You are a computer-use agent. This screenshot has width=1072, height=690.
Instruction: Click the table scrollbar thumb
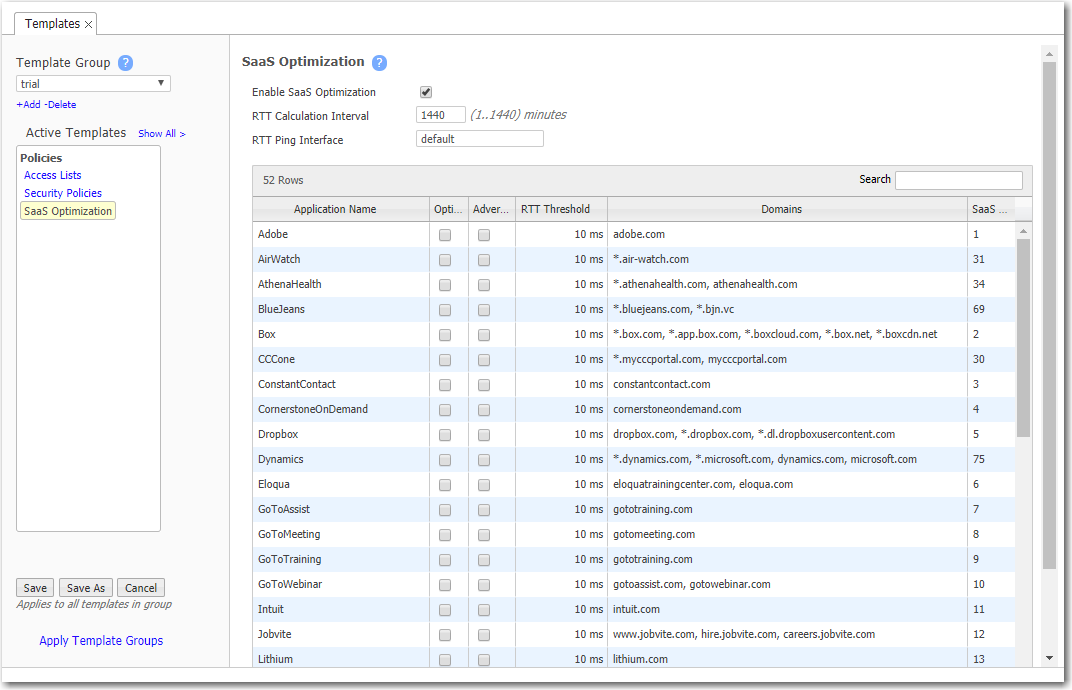(1023, 338)
